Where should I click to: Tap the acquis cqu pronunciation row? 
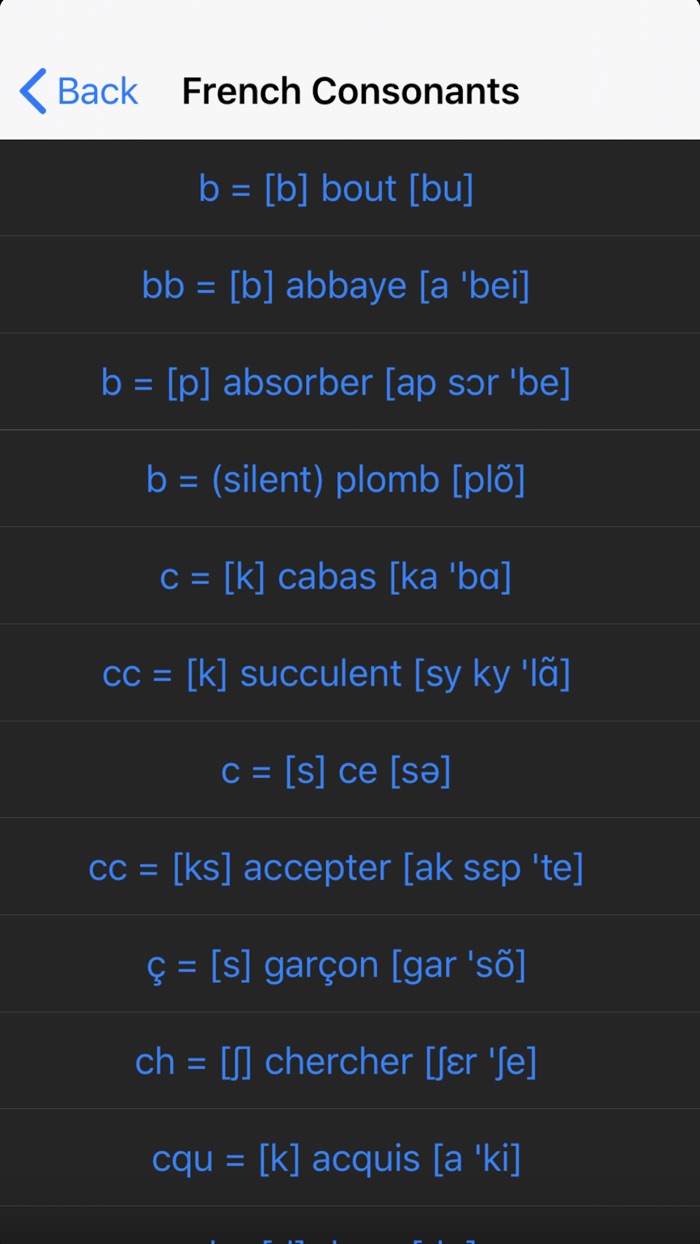point(350,1157)
